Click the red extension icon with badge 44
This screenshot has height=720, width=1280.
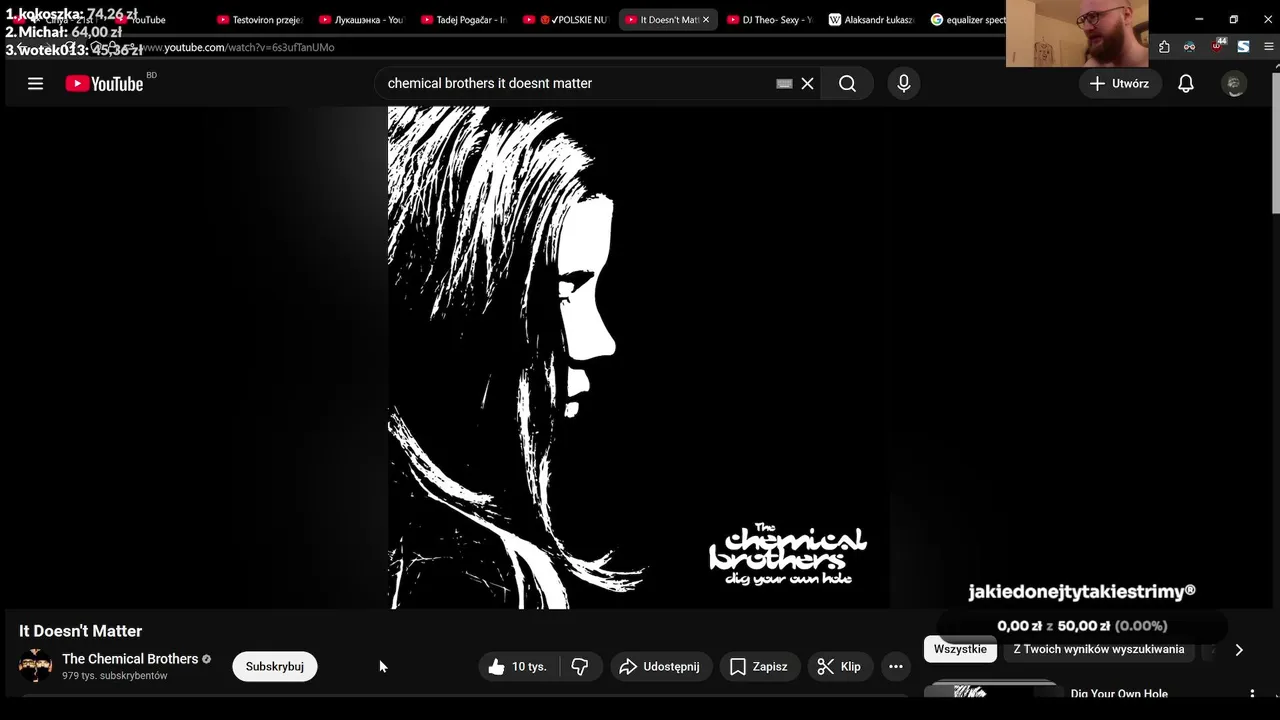(x=1217, y=46)
